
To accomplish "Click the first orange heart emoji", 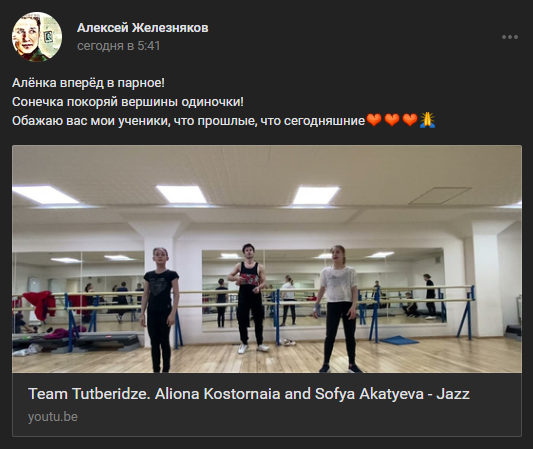I will [374, 120].
